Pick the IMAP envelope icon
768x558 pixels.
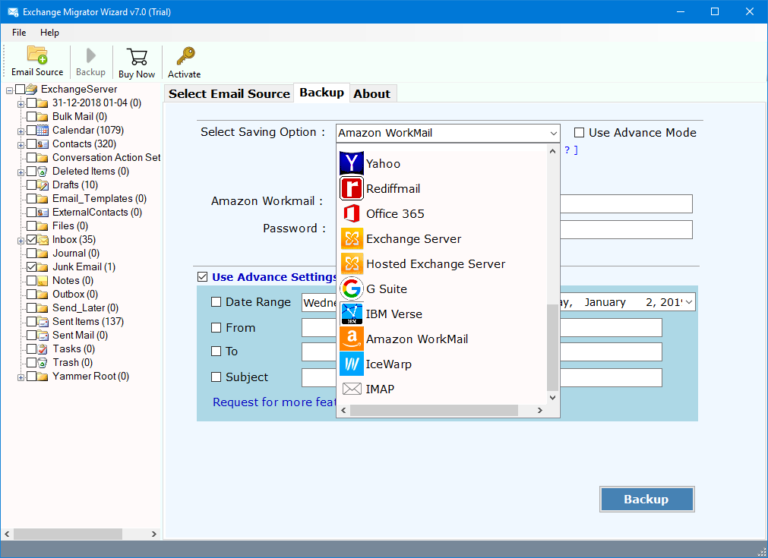coord(351,388)
